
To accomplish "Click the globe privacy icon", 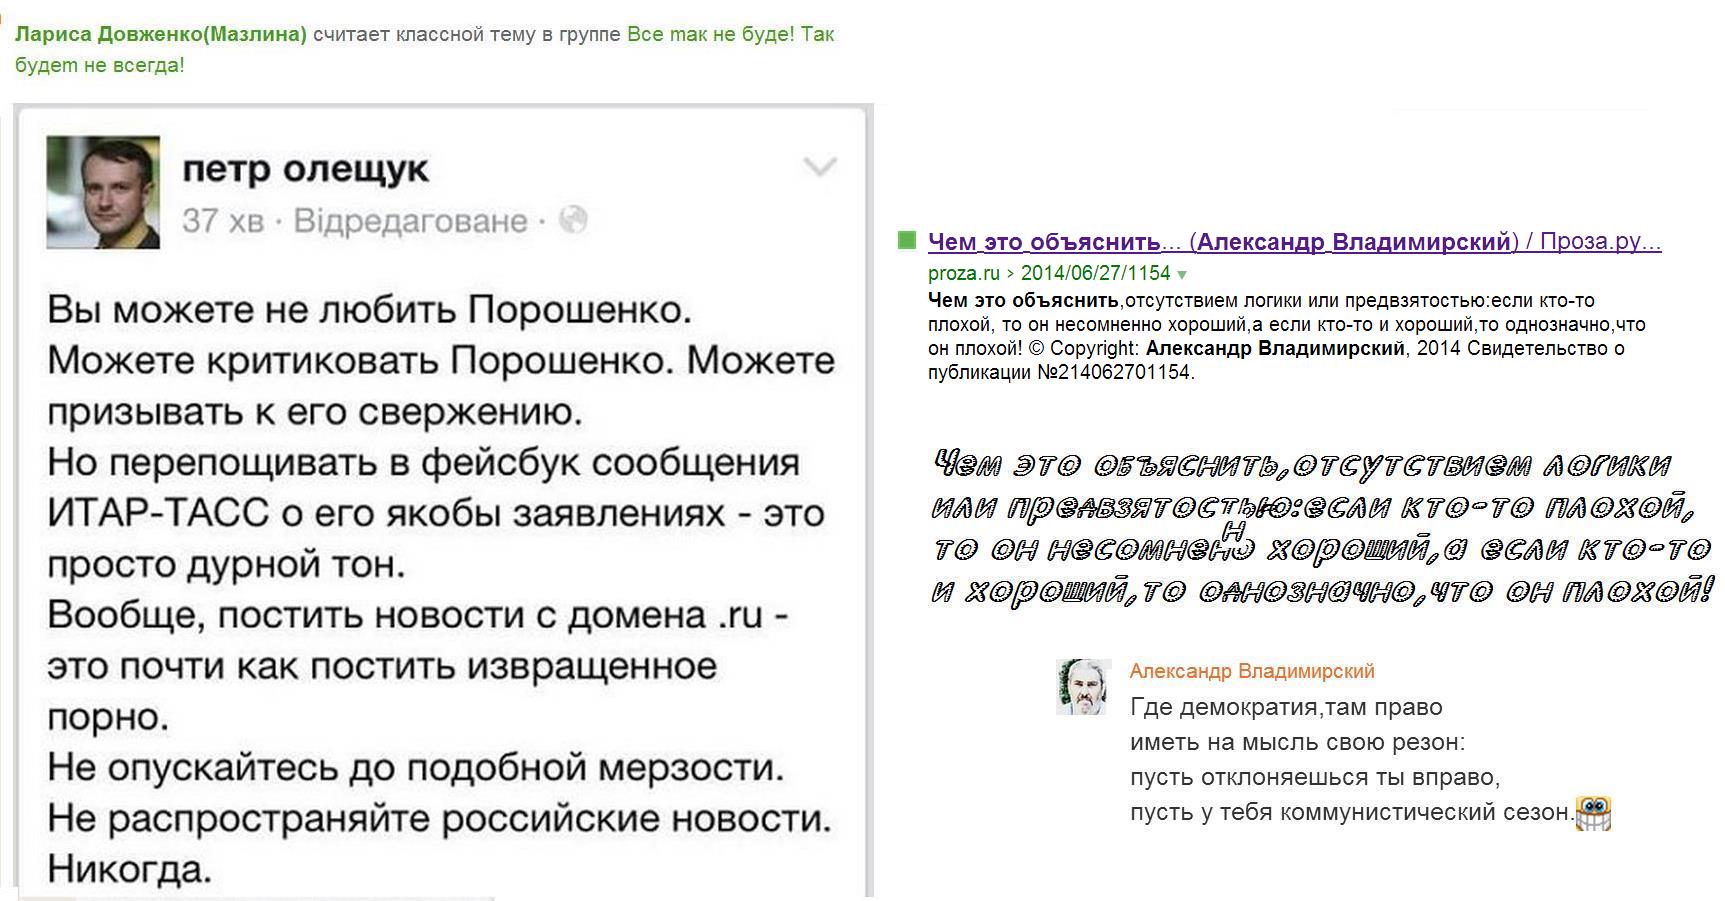I will tap(573, 220).
